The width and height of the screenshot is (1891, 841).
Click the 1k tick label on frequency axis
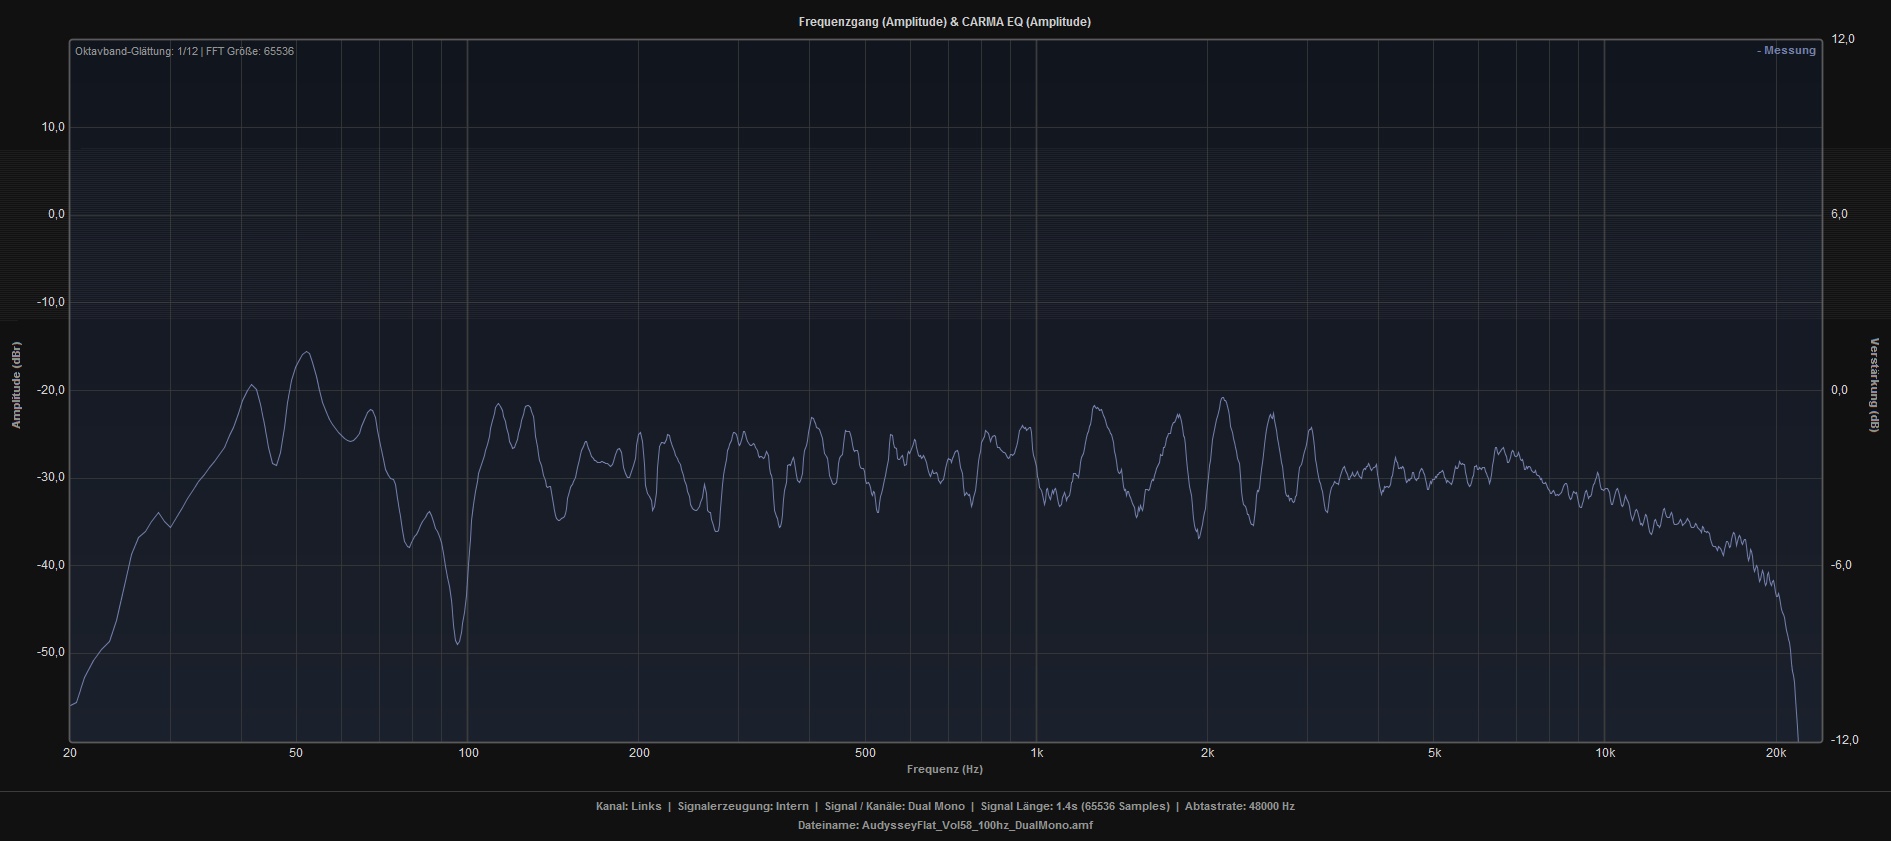[1037, 753]
